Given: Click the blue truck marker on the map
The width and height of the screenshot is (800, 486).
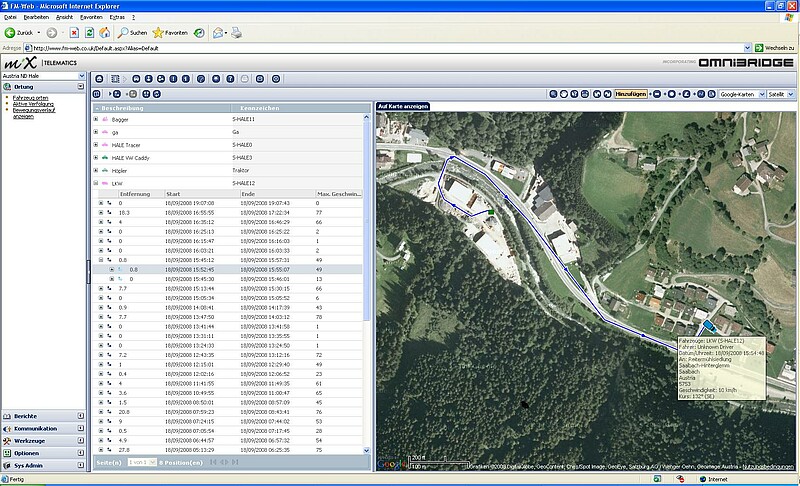Looking at the screenshot, I should point(709,325).
